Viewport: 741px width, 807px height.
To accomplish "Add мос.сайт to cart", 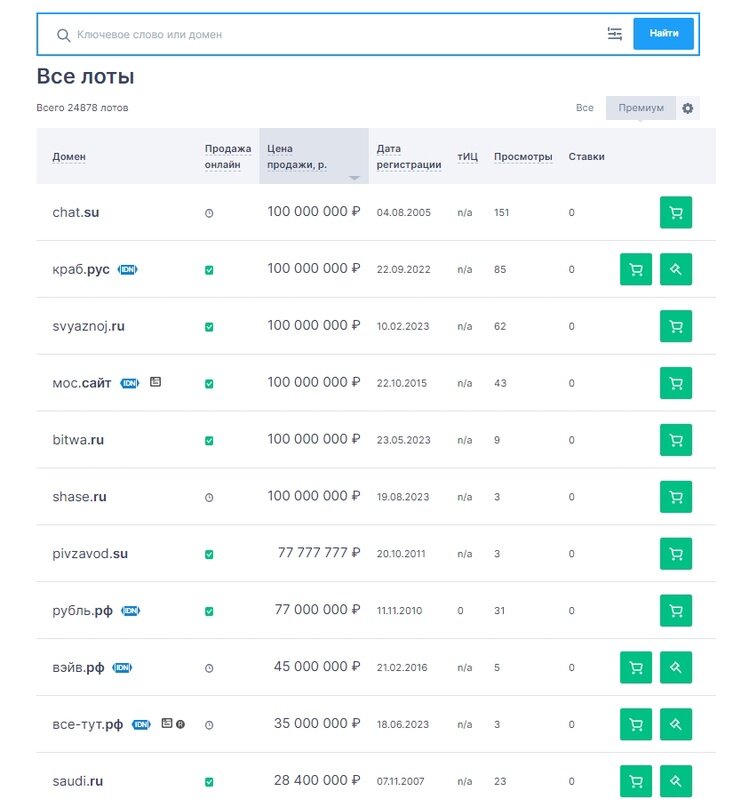I will pos(676,383).
